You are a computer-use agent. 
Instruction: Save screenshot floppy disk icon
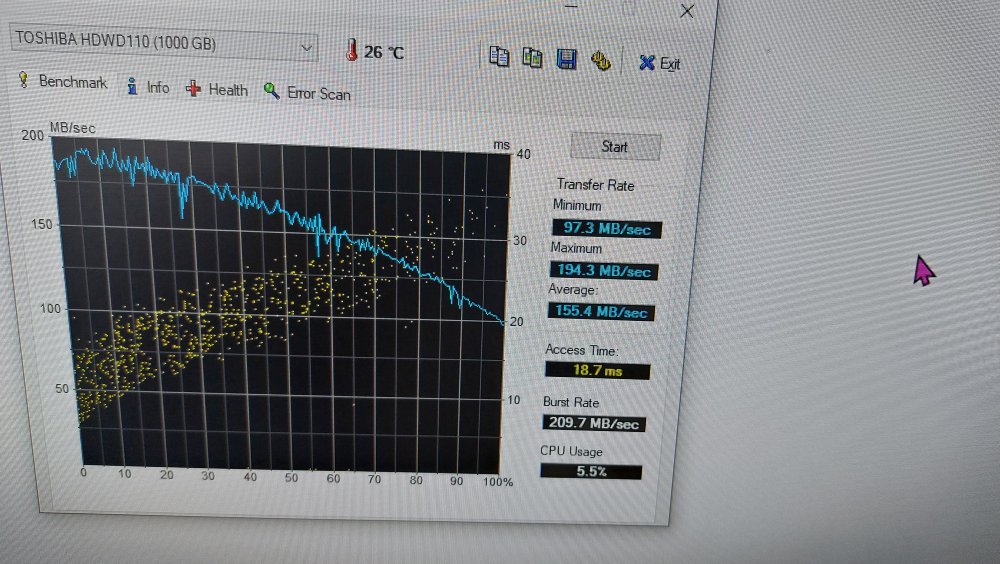[x=566, y=59]
